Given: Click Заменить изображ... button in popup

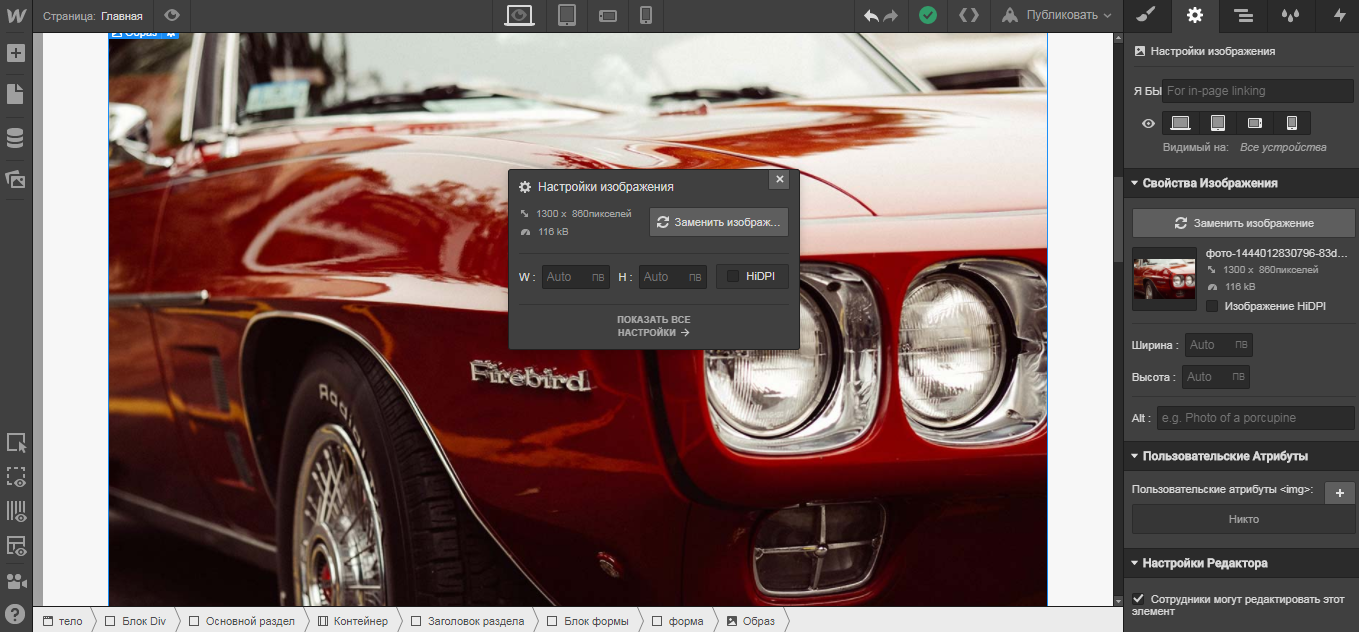Looking at the screenshot, I should pos(719,222).
